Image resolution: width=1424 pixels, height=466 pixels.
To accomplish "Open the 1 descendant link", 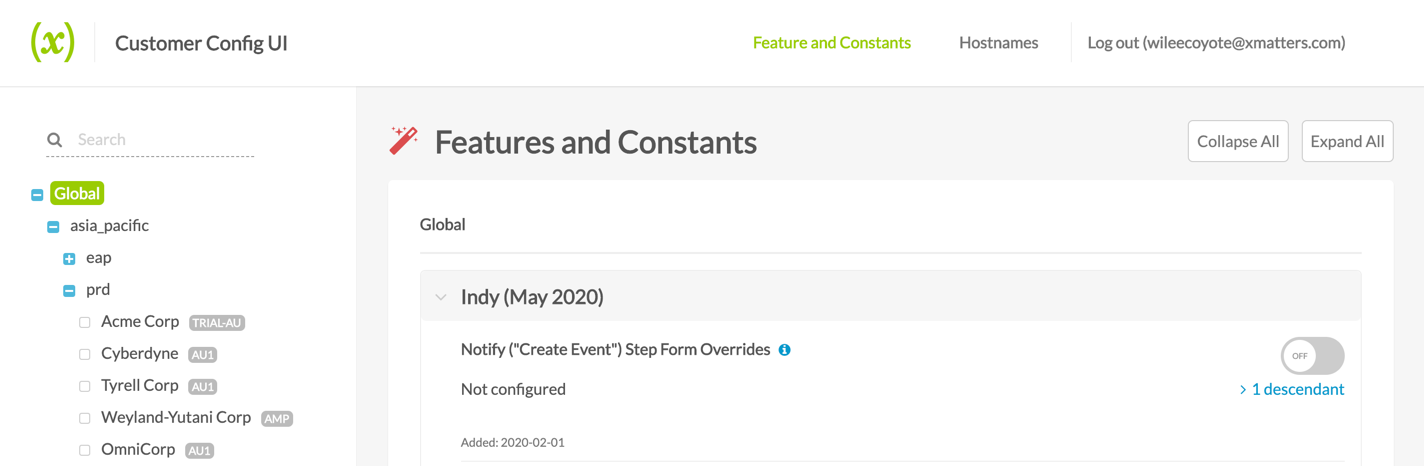I will tap(1291, 389).
